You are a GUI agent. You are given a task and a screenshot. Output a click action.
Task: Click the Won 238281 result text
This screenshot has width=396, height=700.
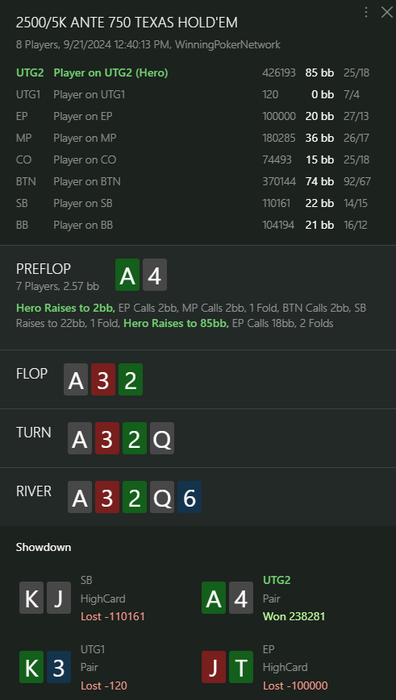(294, 617)
